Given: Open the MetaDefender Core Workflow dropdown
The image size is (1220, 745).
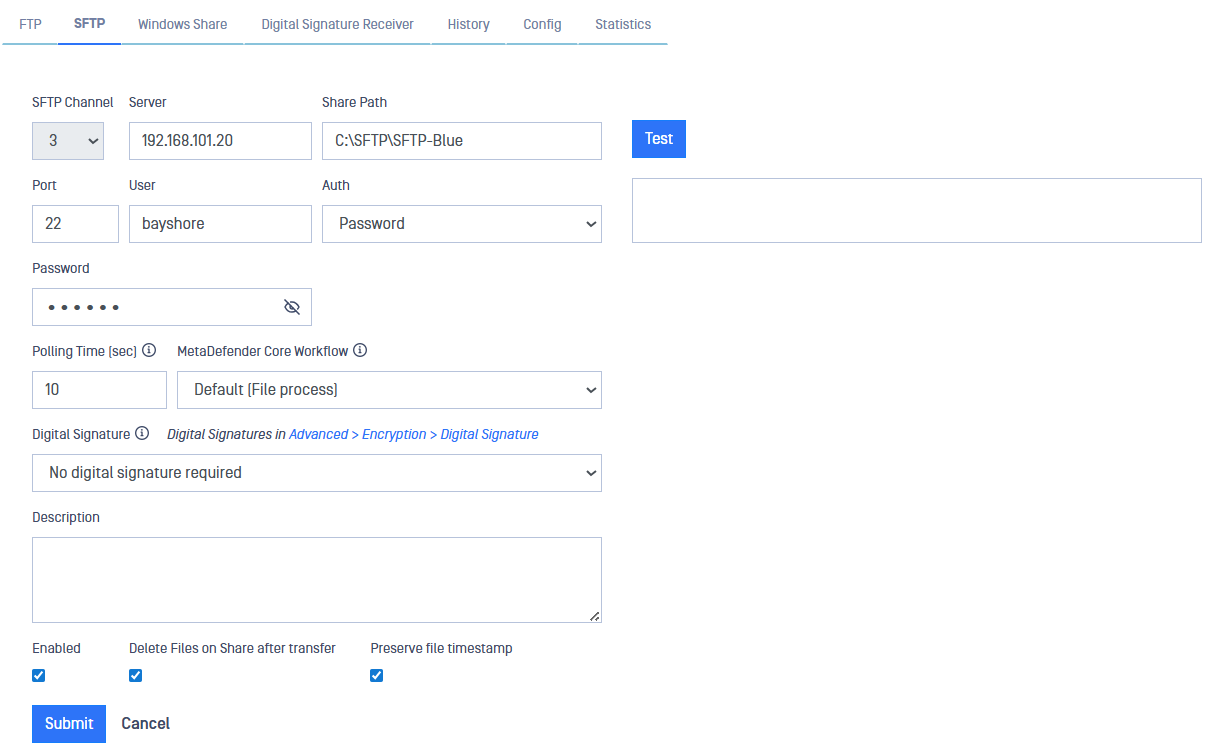Looking at the screenshot, I should click(x=389, y=390).
